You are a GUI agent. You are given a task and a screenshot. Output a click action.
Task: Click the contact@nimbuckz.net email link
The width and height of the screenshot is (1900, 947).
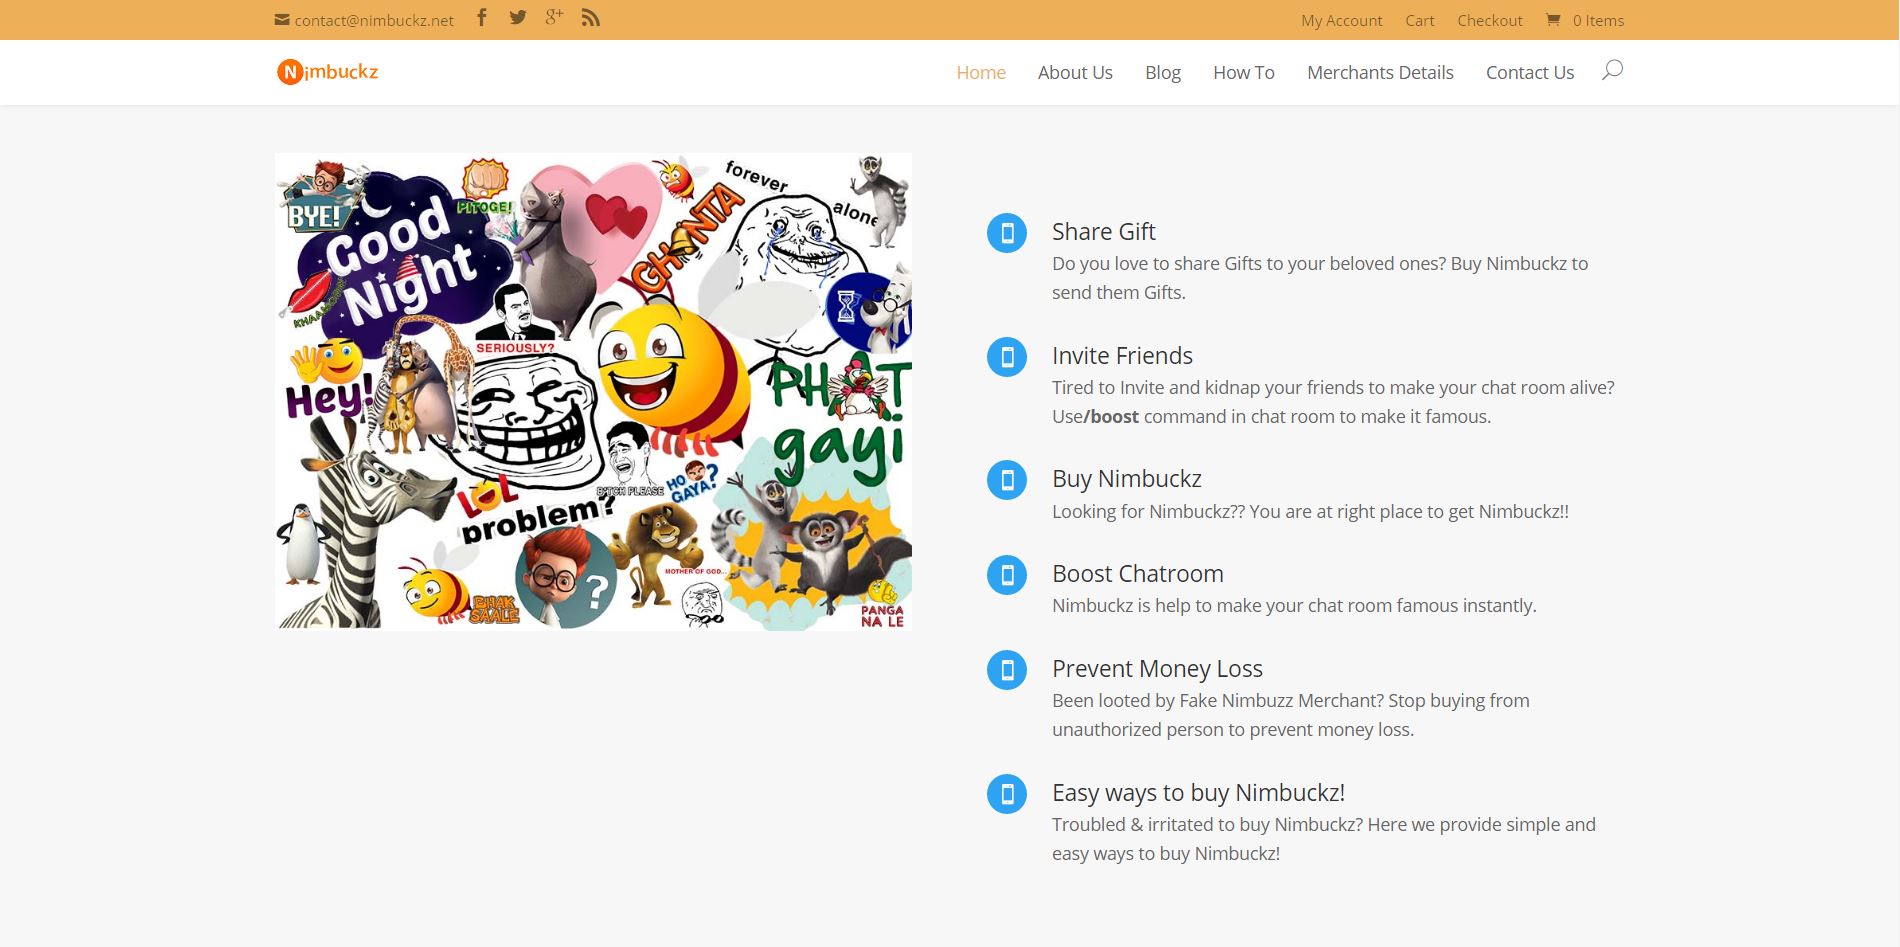point(374,20)
